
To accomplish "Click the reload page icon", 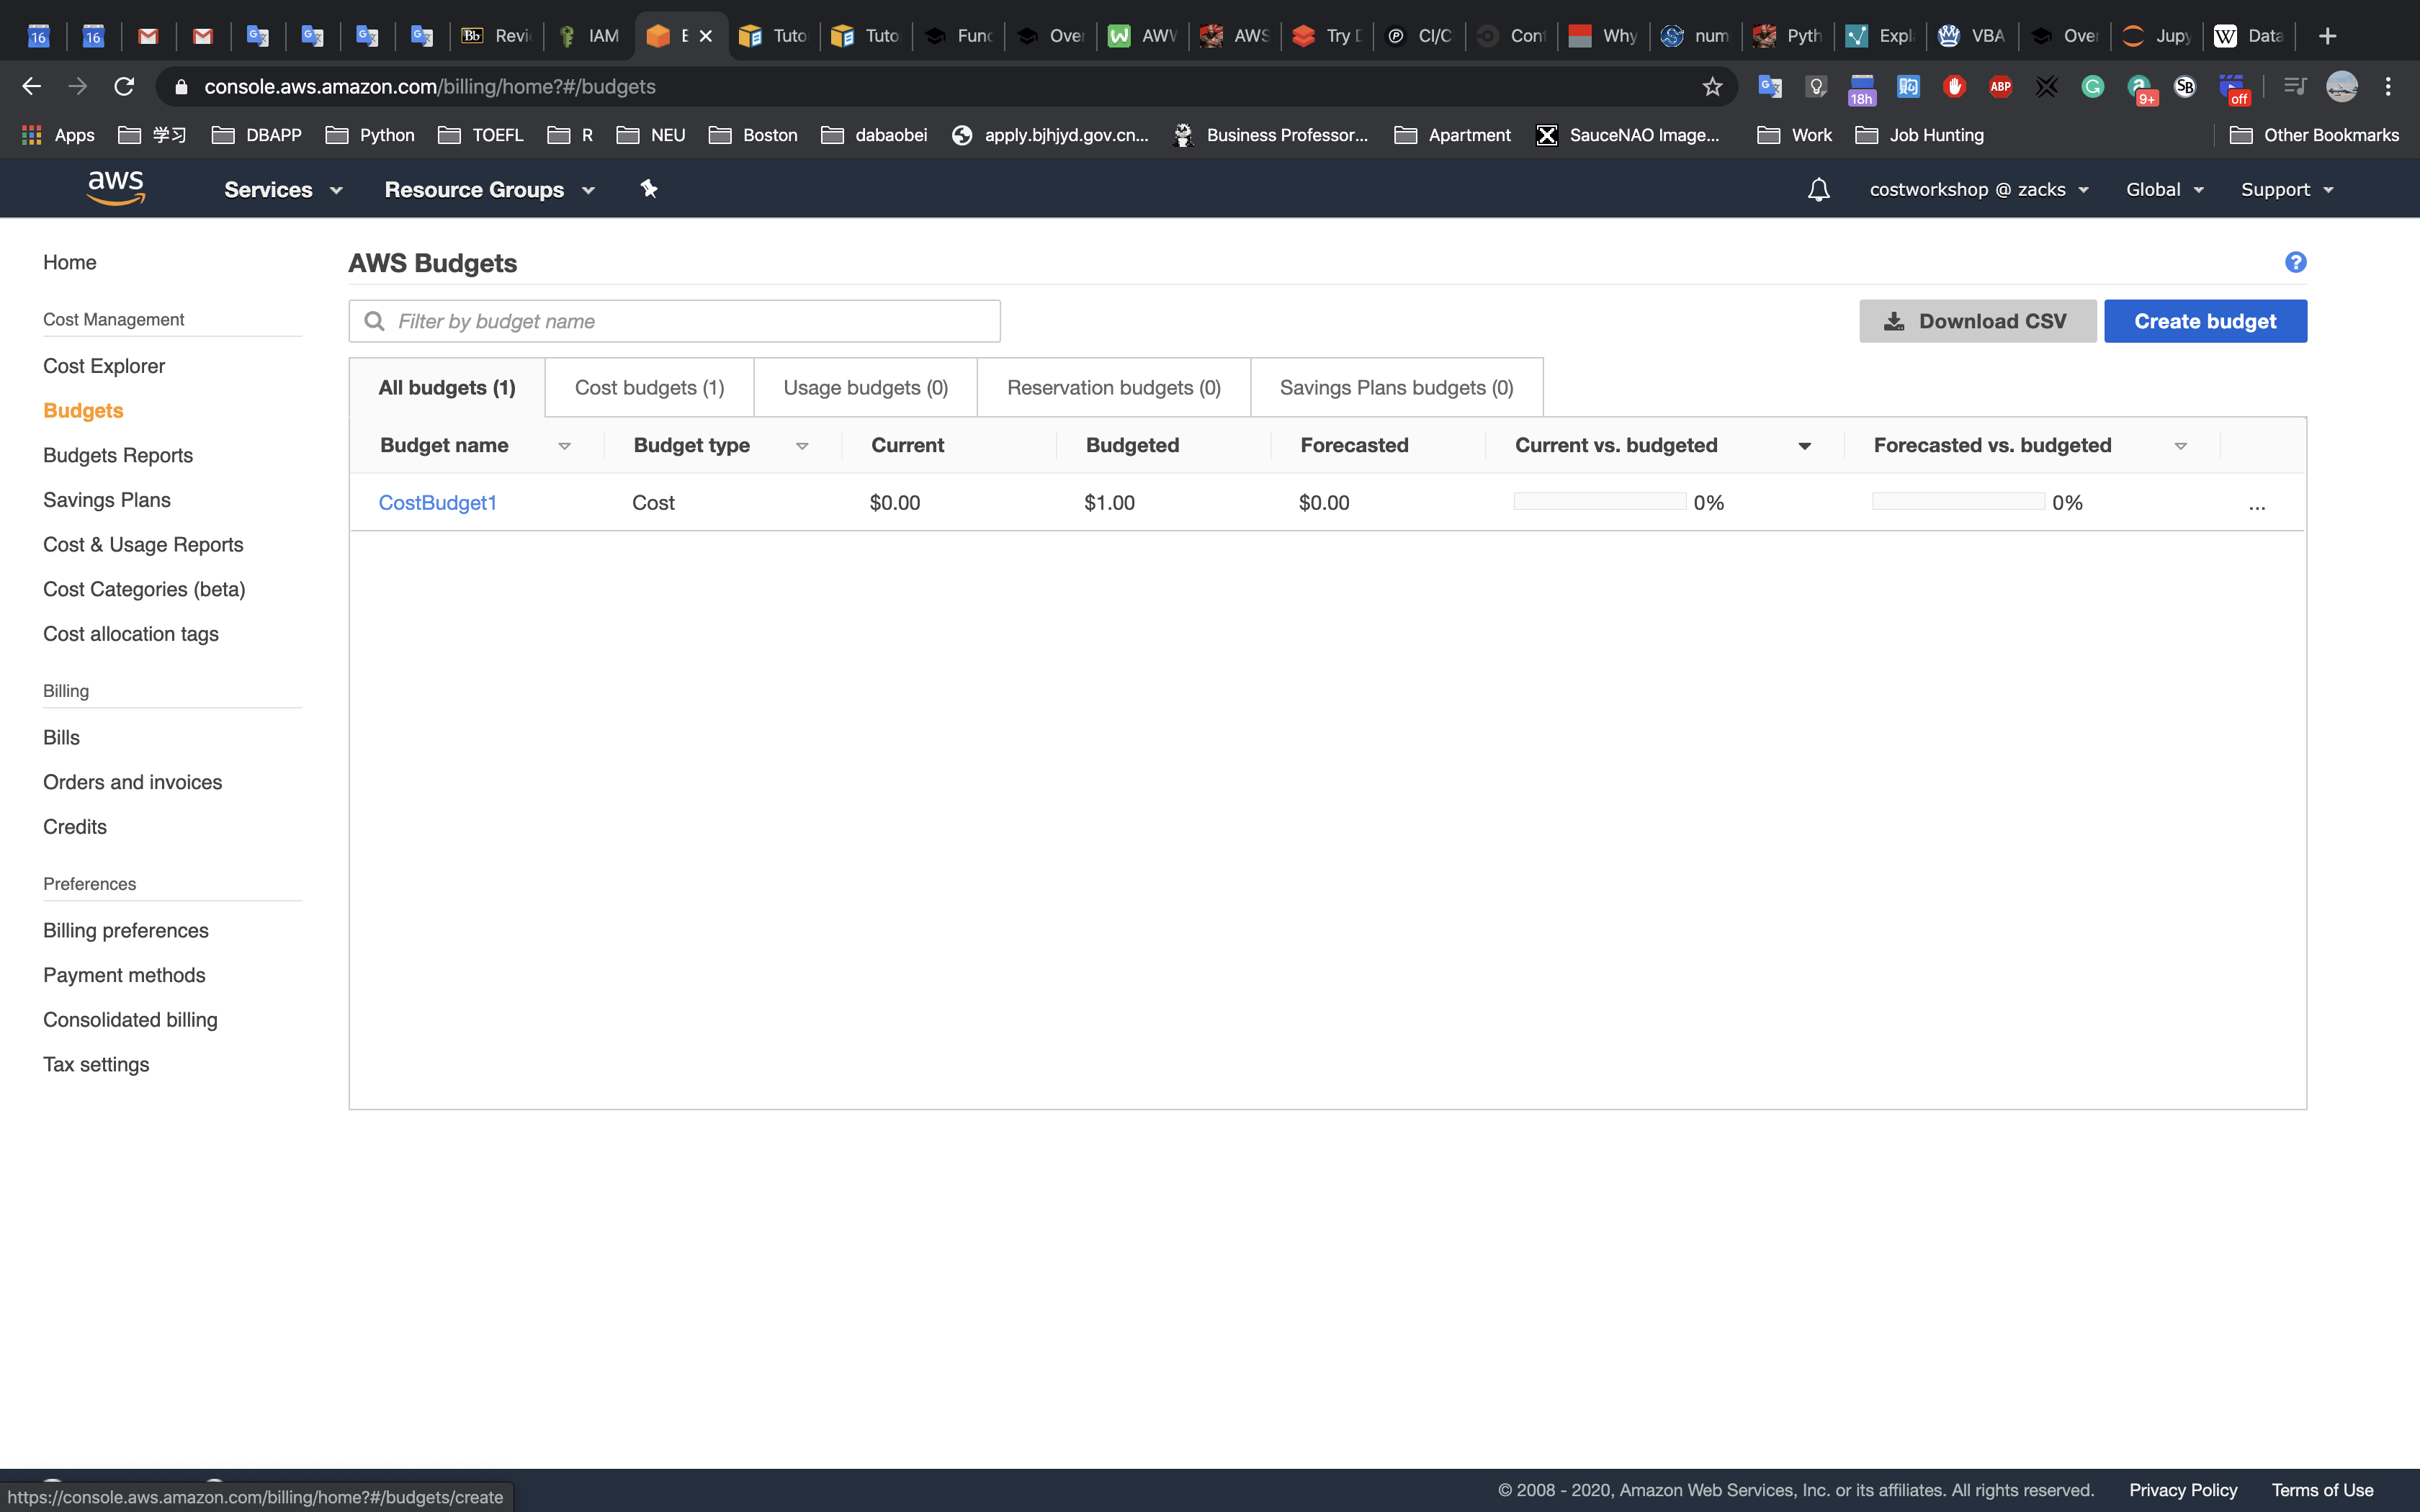I will (124, 87).
